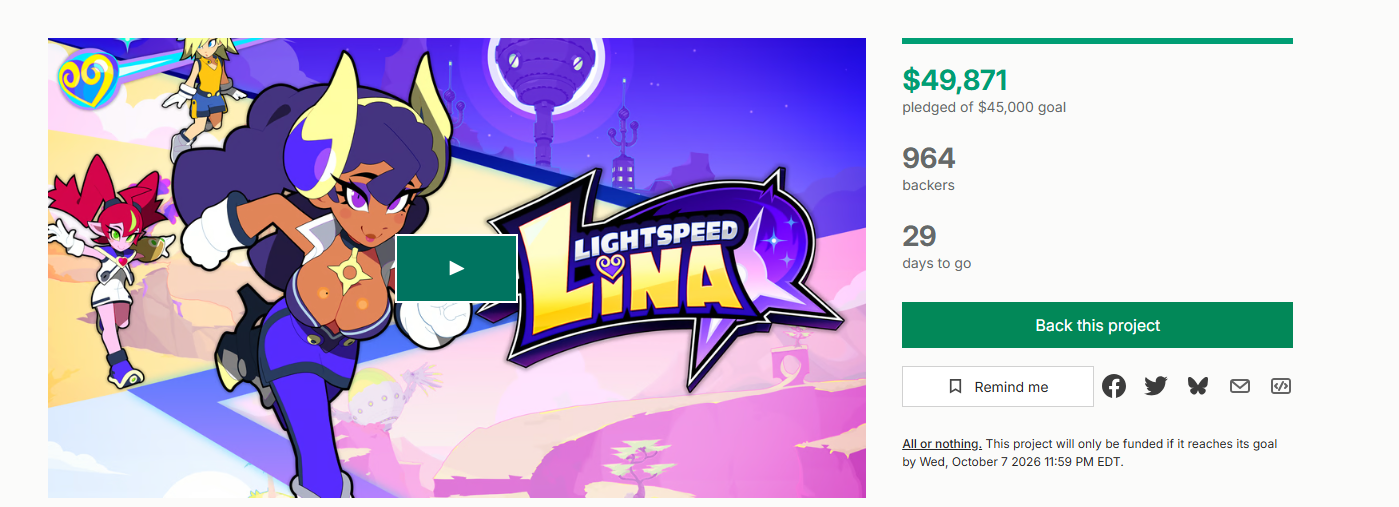Share project on Facebook
The width and height of the screenshot is (1399, 507).
tap(1114, 386)
